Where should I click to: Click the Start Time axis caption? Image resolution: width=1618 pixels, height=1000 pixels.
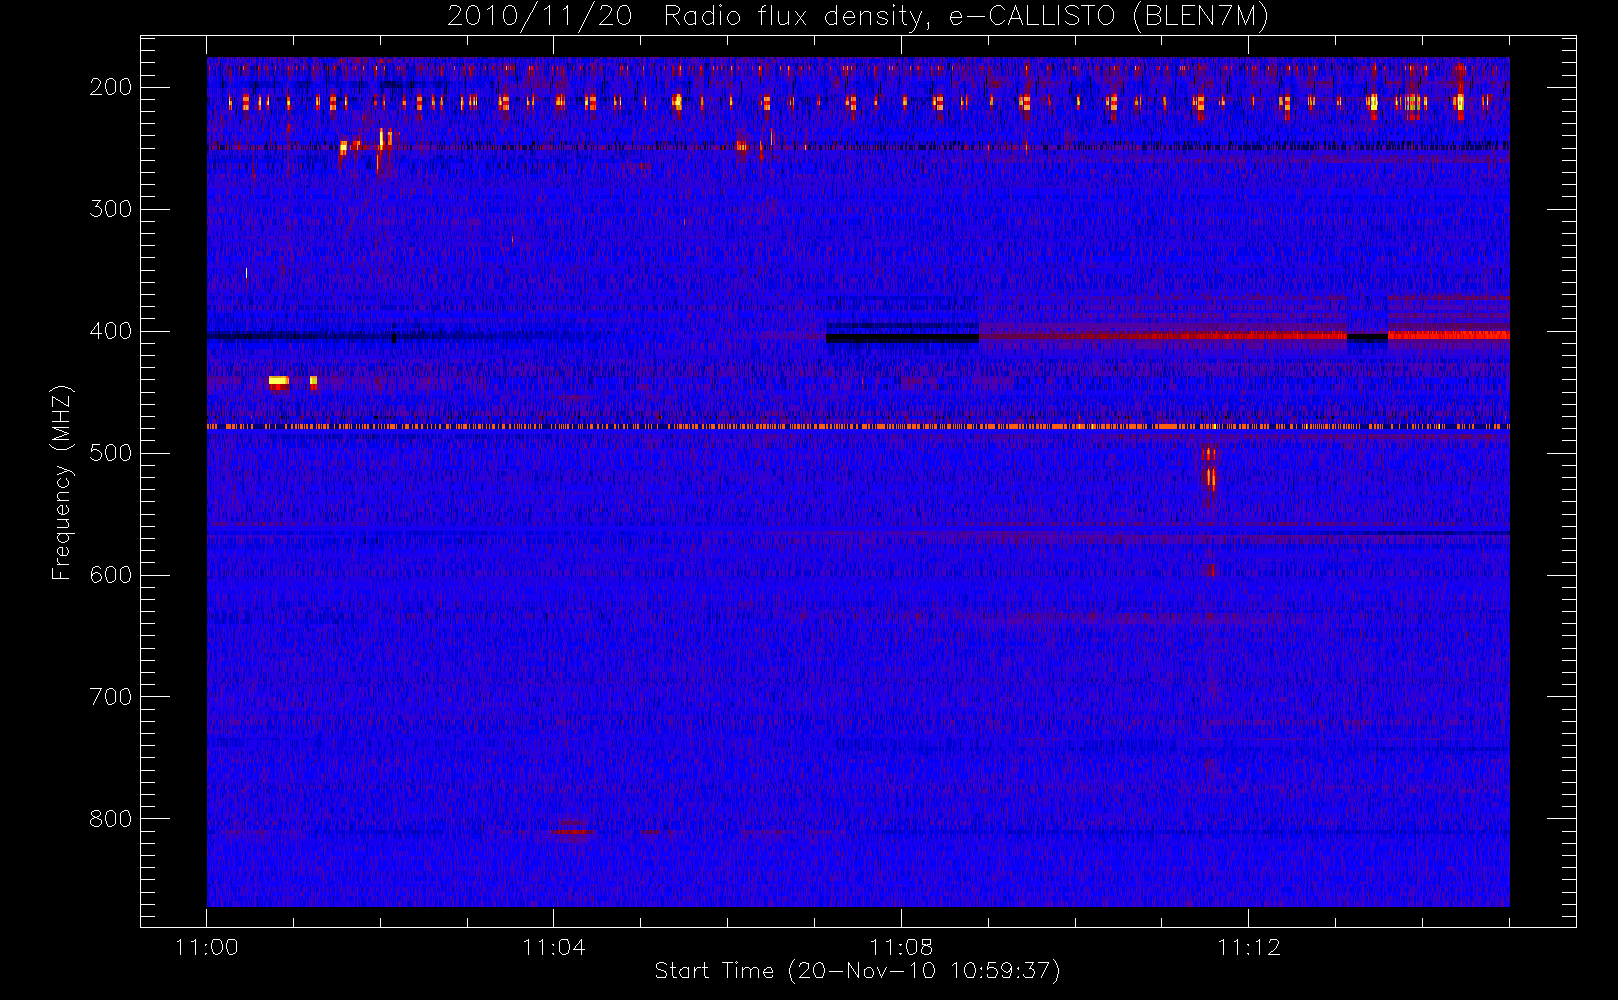[857, 971]
